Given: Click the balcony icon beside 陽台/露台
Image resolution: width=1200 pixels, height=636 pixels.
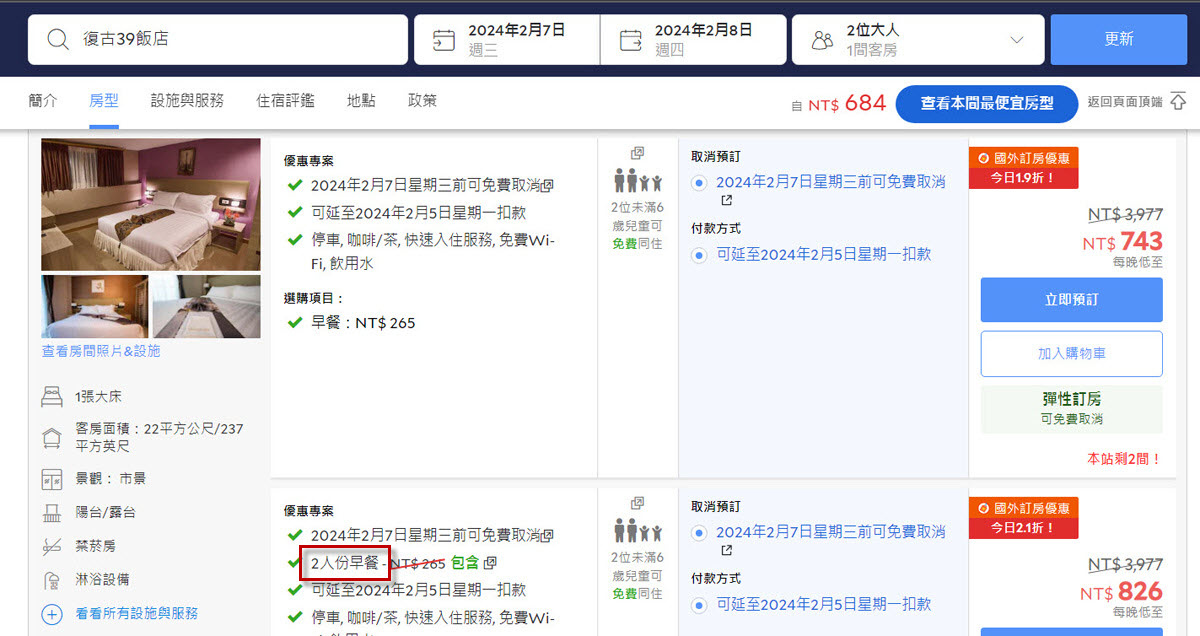Looking at the screenshot, I should point(52,512).
